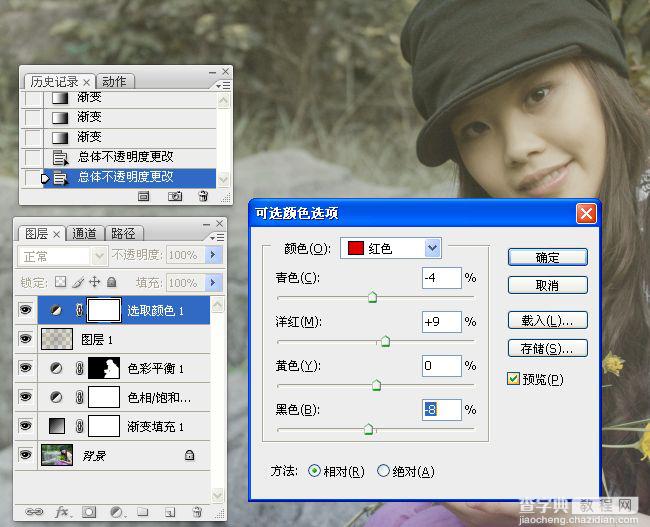Click 青色 value input field

point(441,278)
